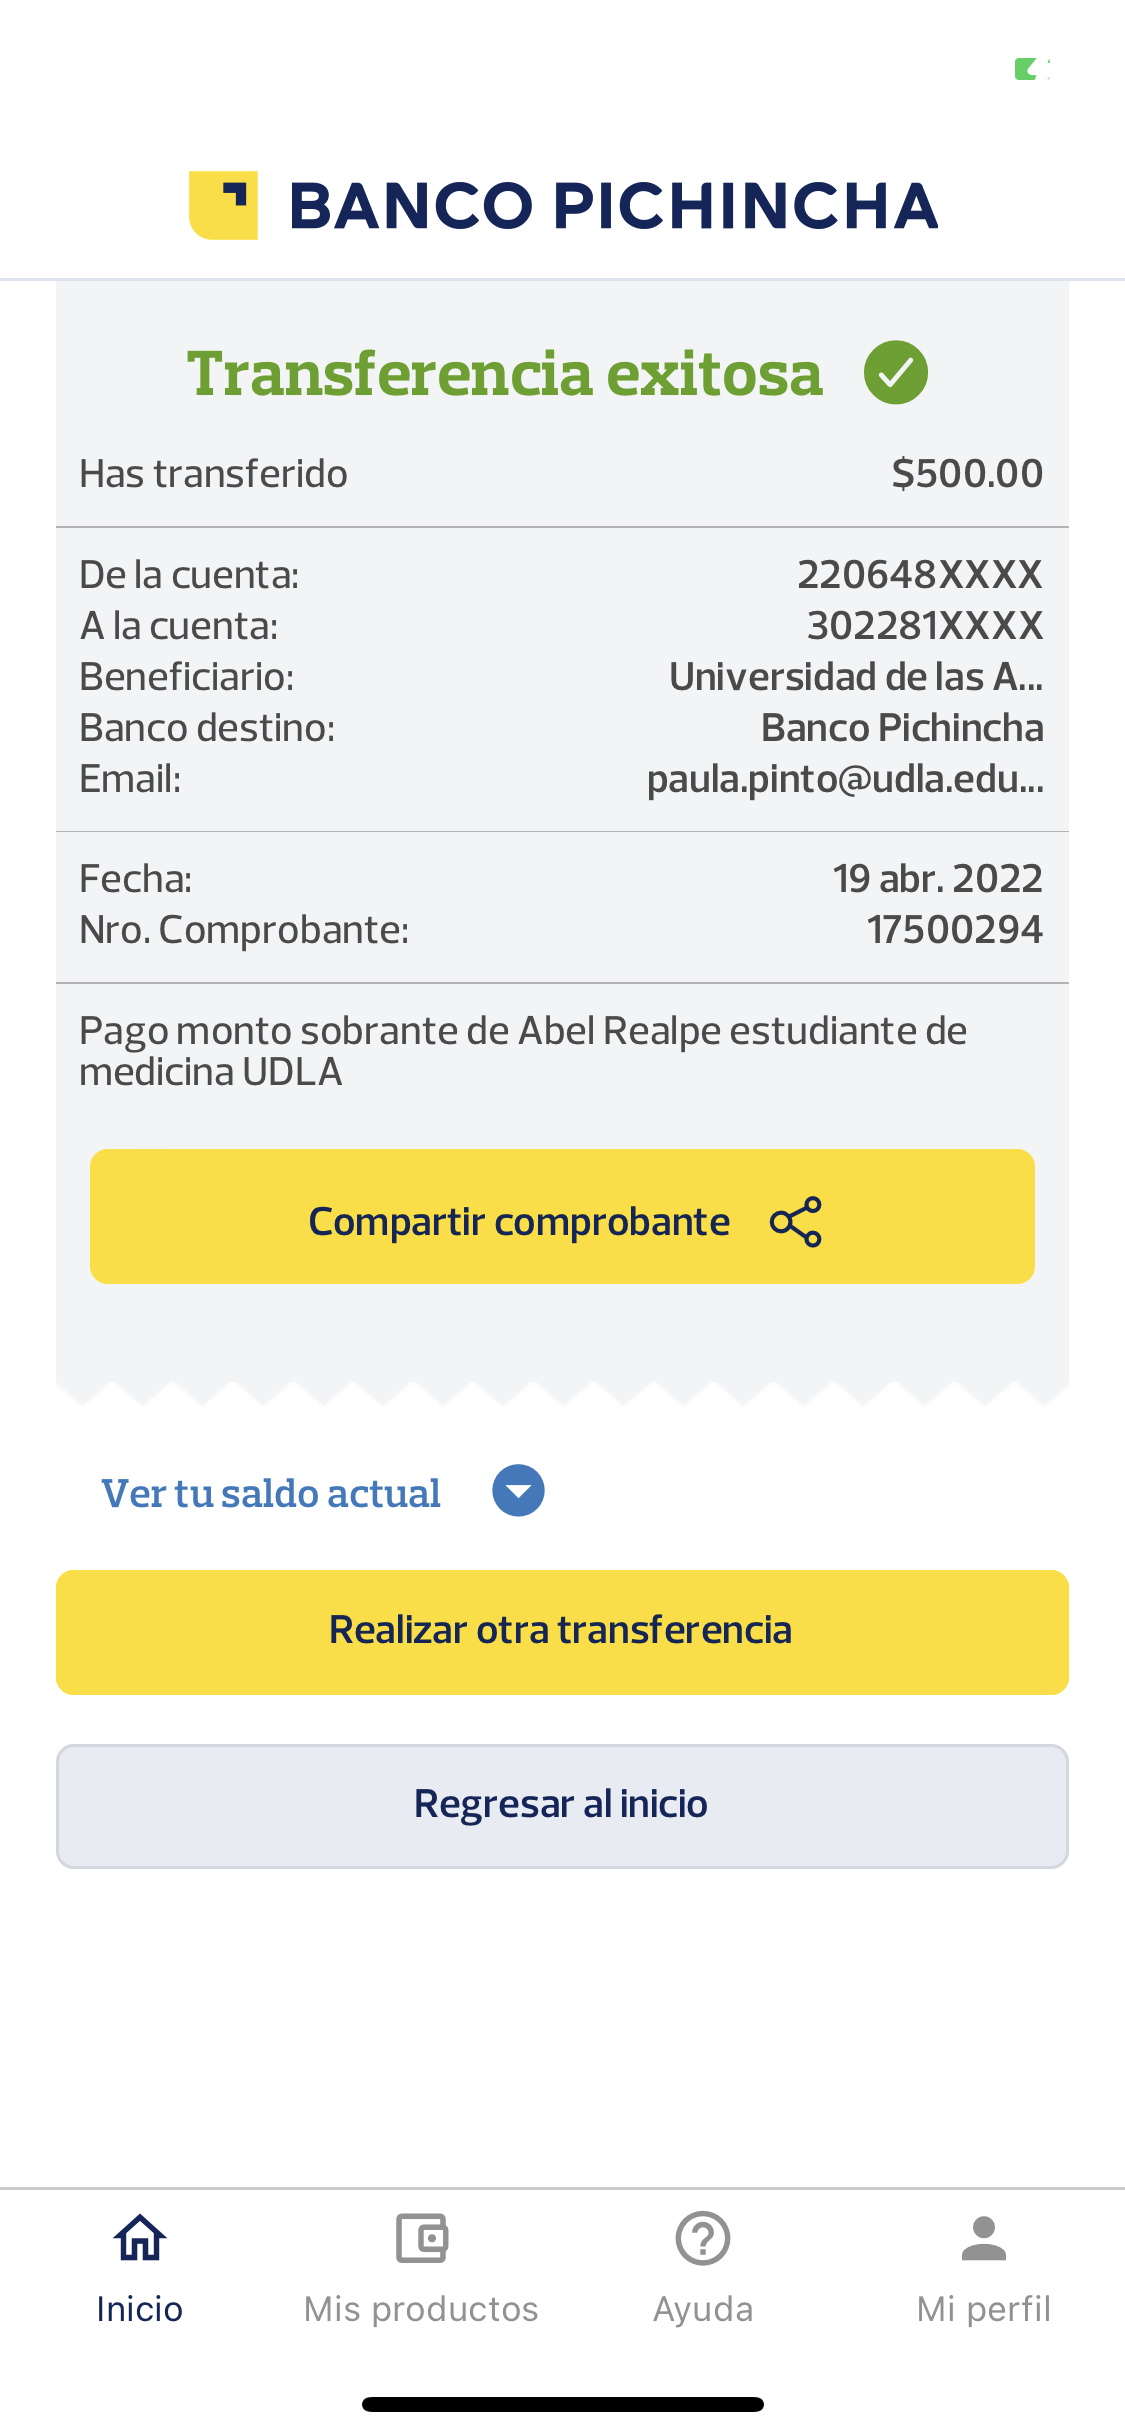Tap the BANCO PICHINCHA header title
Screen dimensions: 1125x2436
[x=613, y=206]
